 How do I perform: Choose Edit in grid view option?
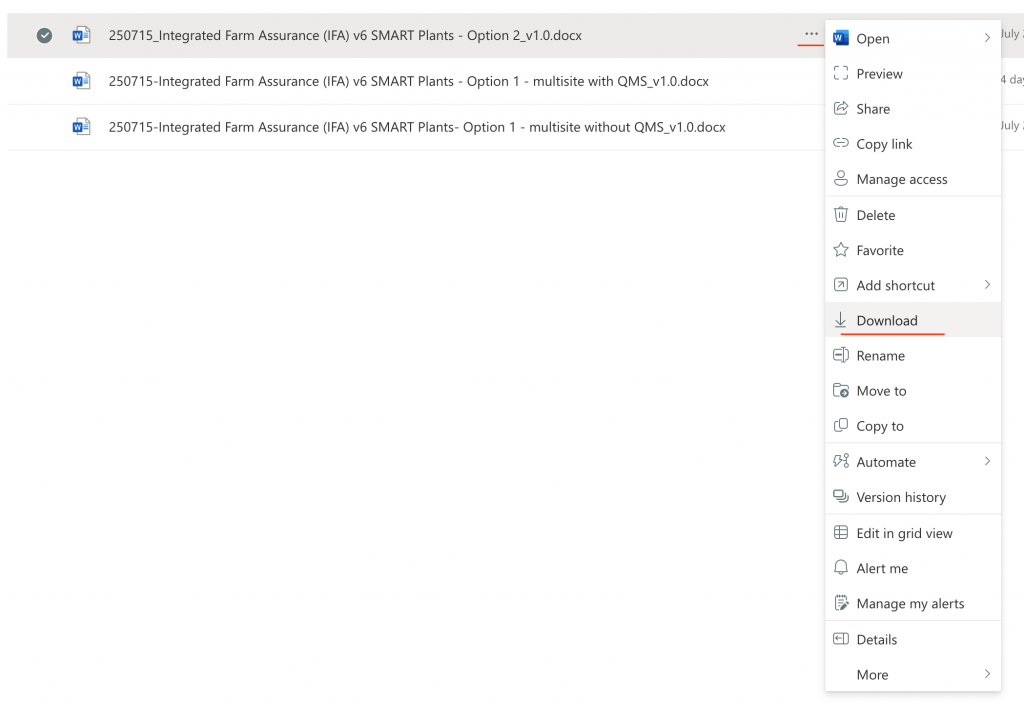coord(904,533)
